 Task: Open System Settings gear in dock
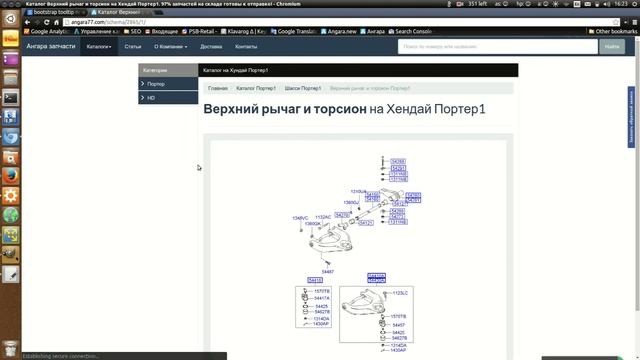pos(11,196)
